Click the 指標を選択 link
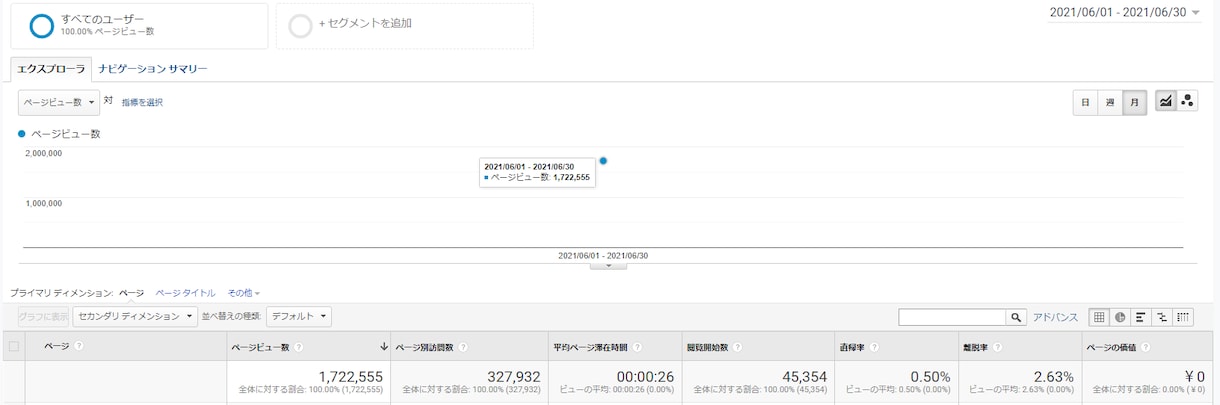This screenshot has width=1220, height=405. [x=142, y=102]
